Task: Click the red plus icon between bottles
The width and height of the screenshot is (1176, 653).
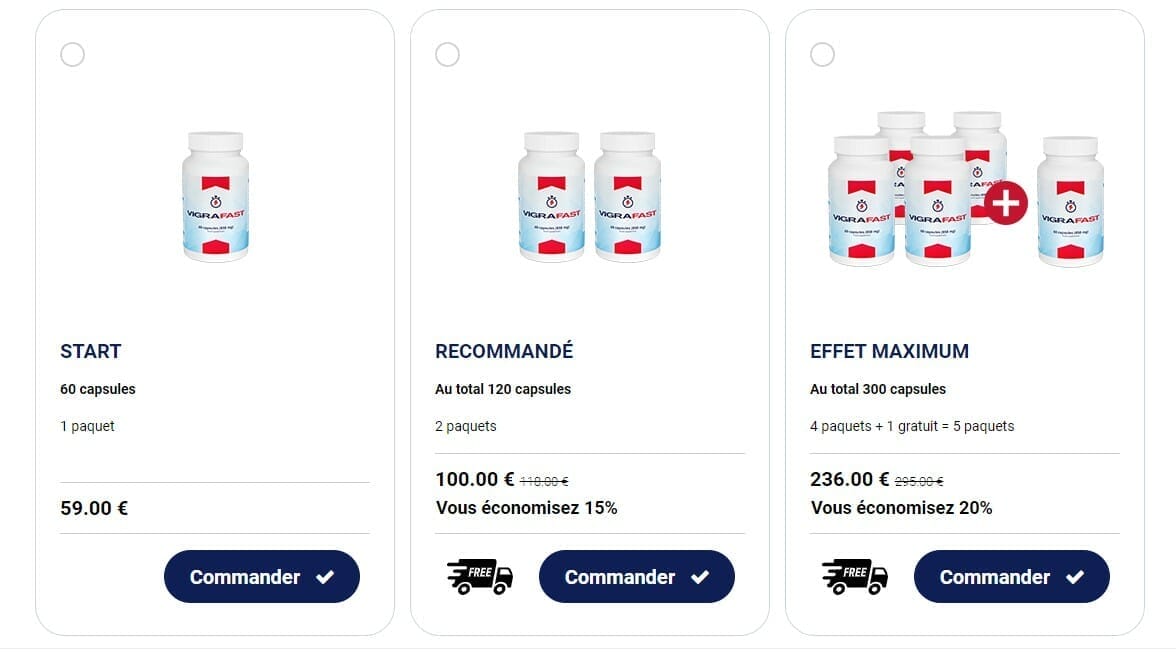Action: click(x=1005, y=202)
